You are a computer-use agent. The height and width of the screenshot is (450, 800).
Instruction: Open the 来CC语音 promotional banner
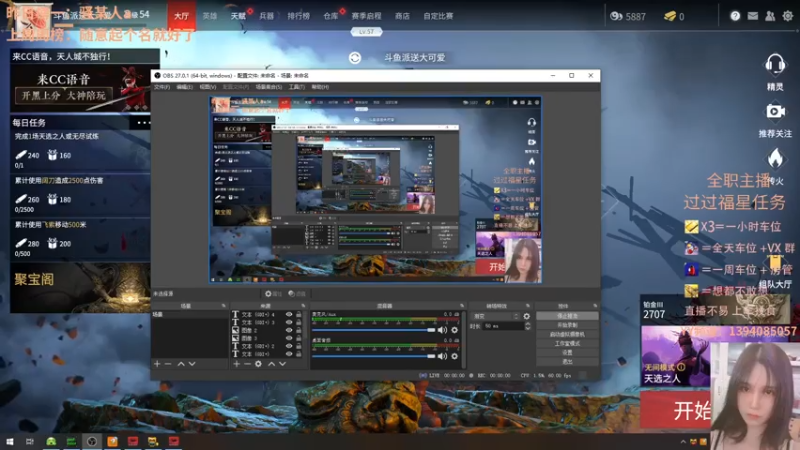85,87
